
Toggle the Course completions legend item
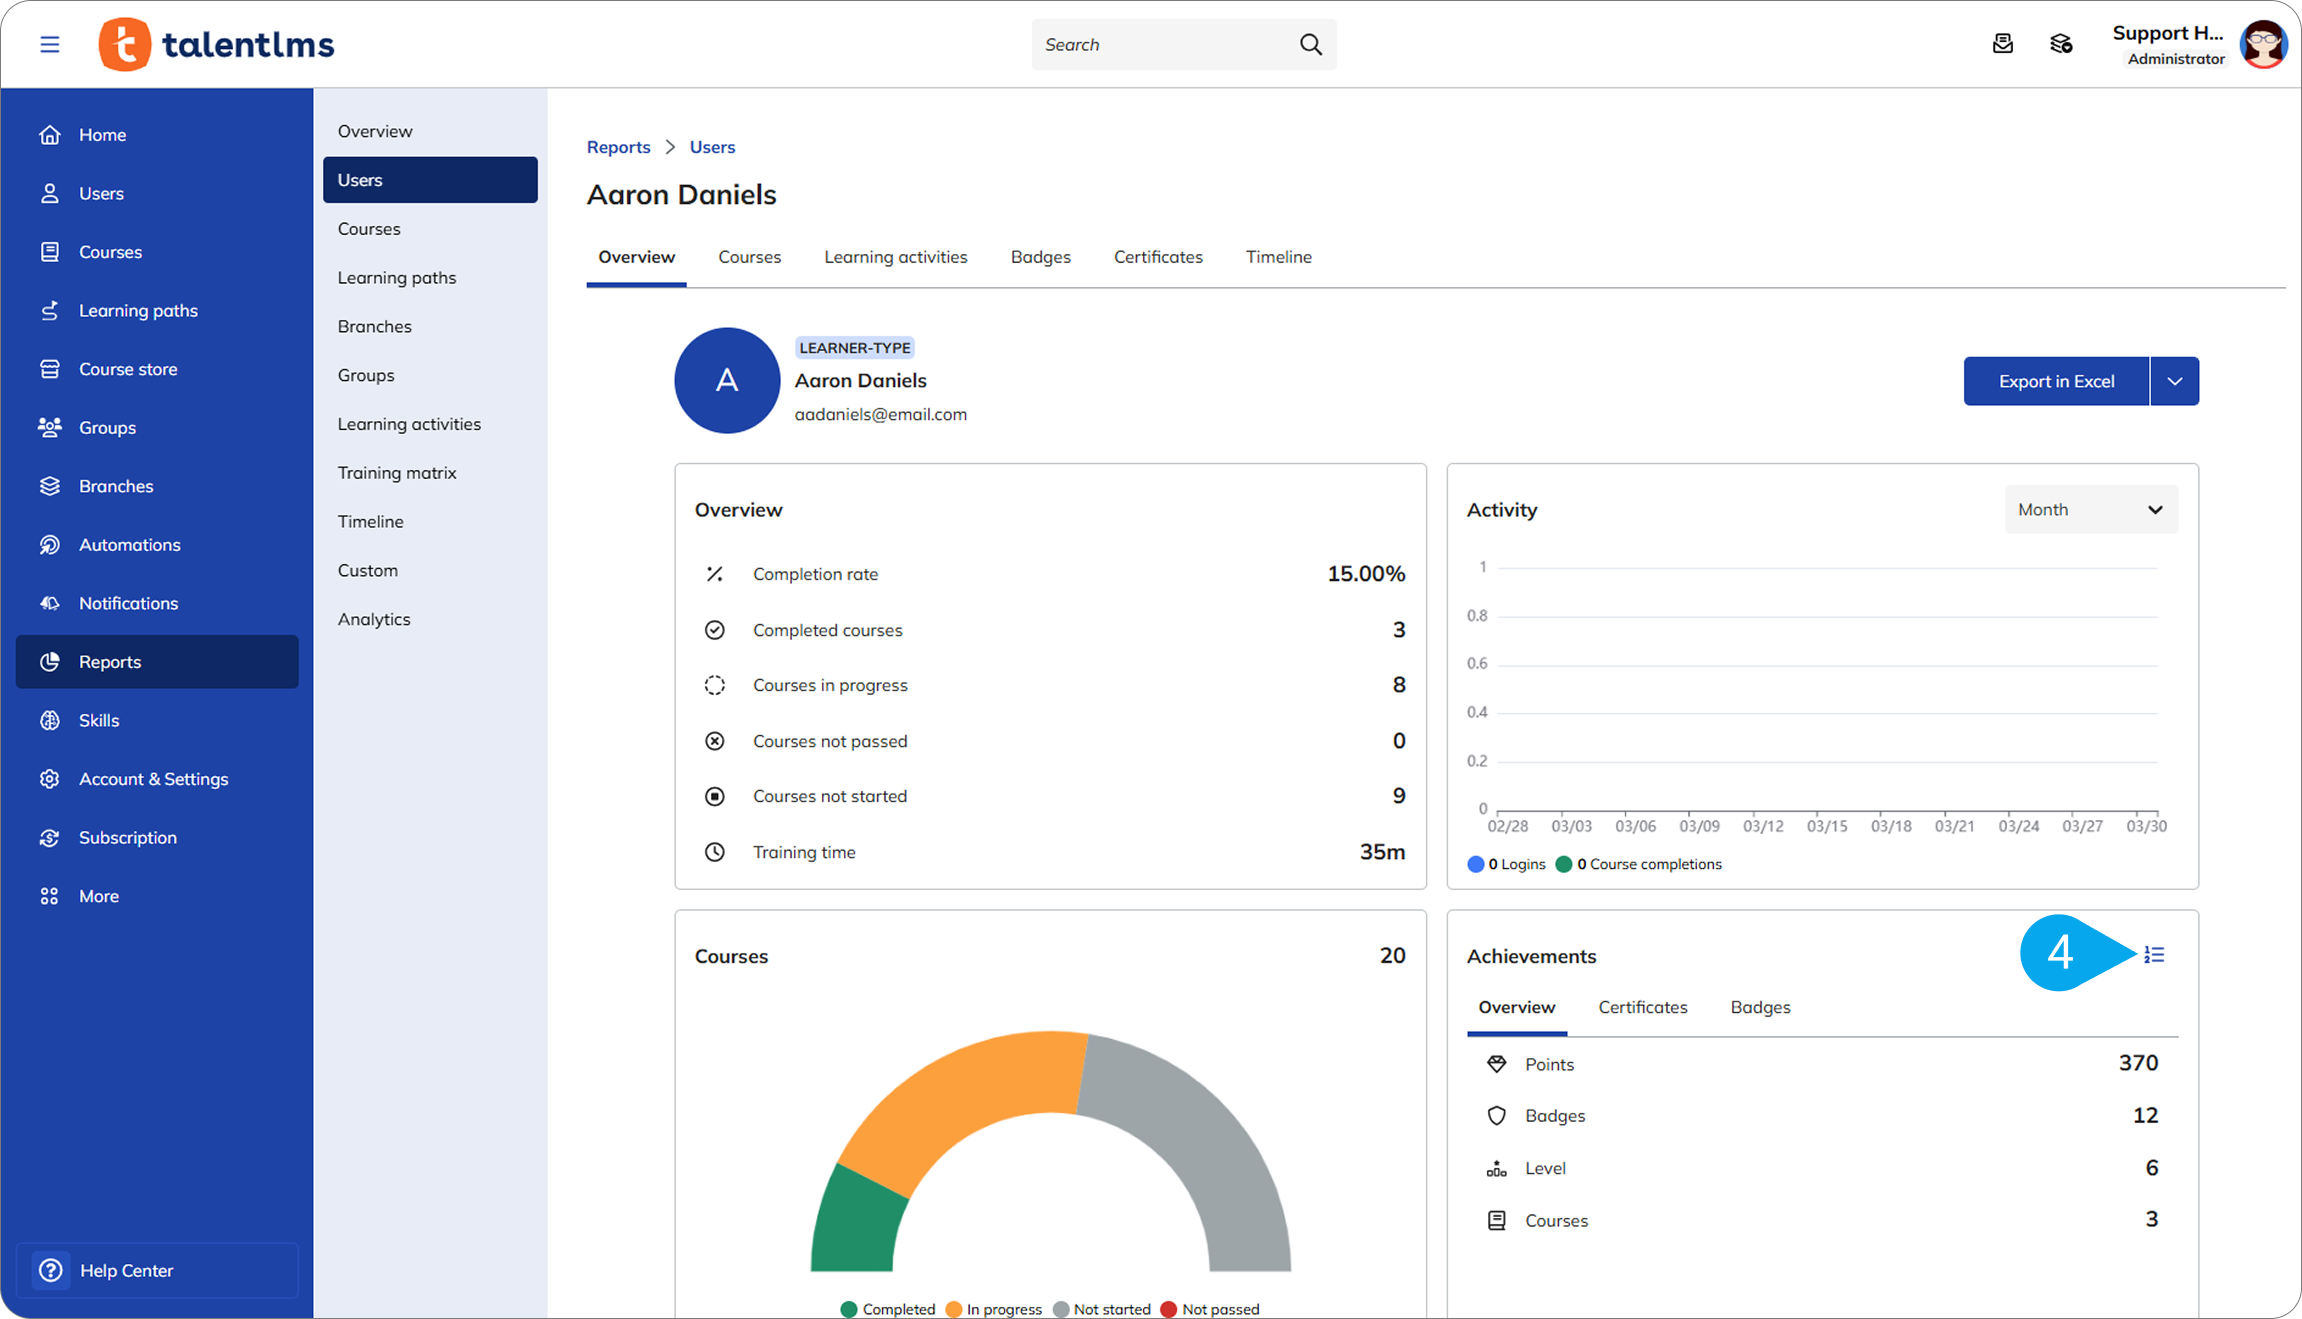click(1640, 864)
